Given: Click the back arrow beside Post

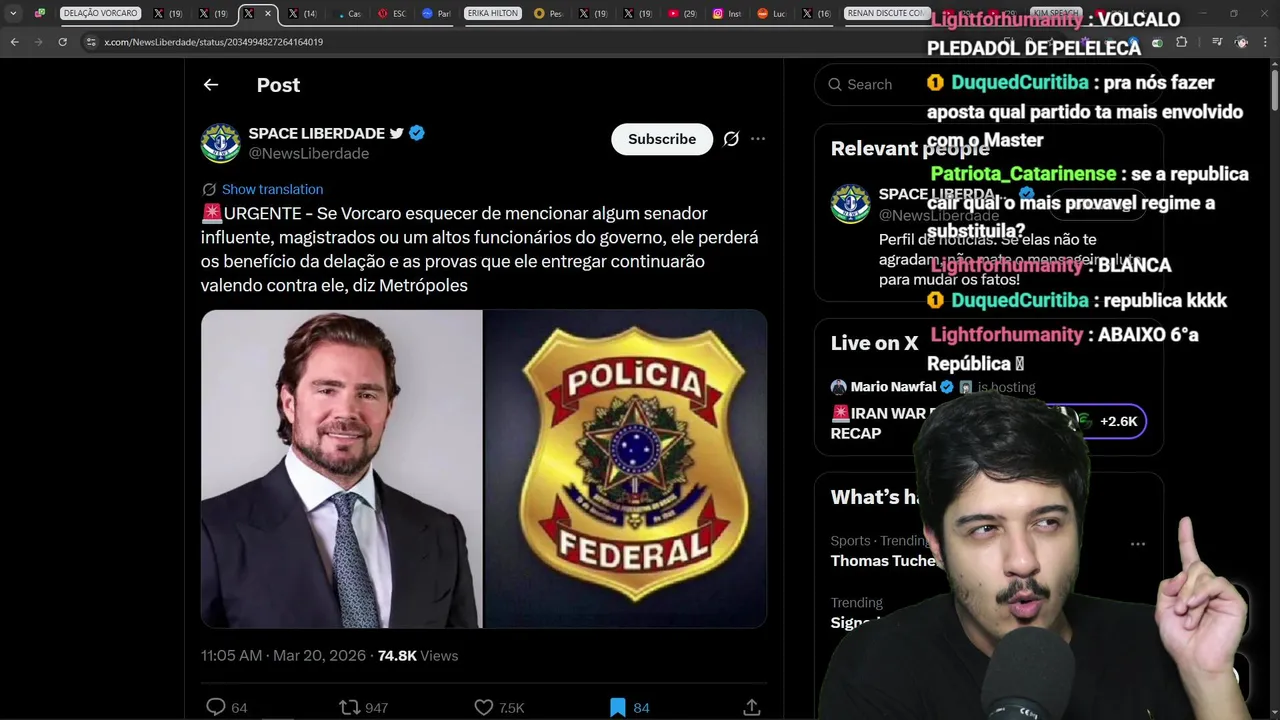Looking at the screenshot, I should [210, 85].
